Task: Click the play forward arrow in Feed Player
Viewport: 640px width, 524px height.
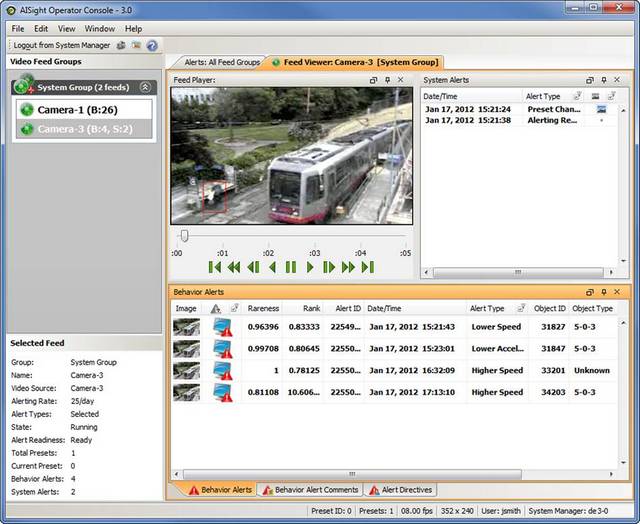Action: tap(310, 267)
